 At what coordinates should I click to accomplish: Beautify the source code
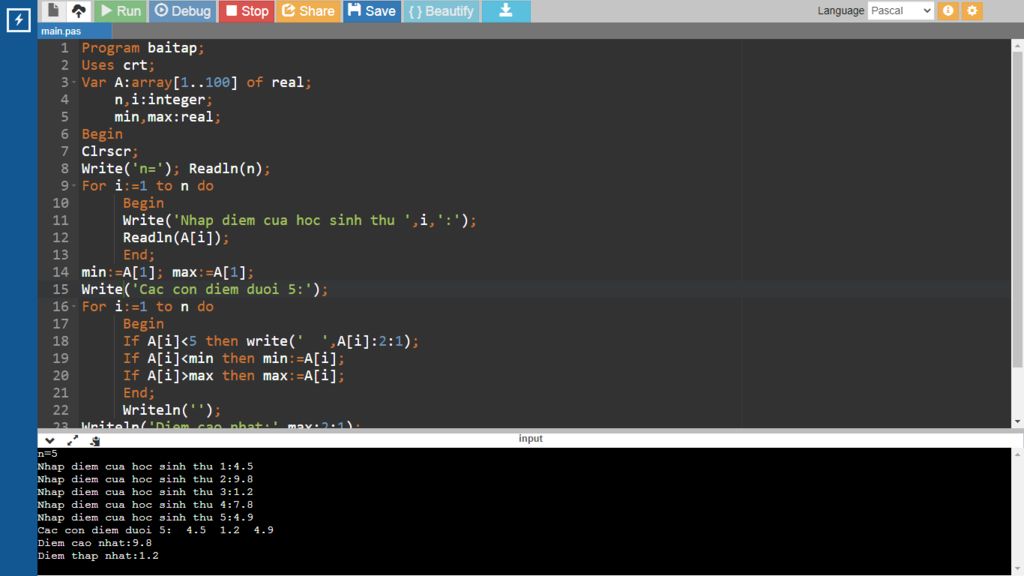coord(441,10)
